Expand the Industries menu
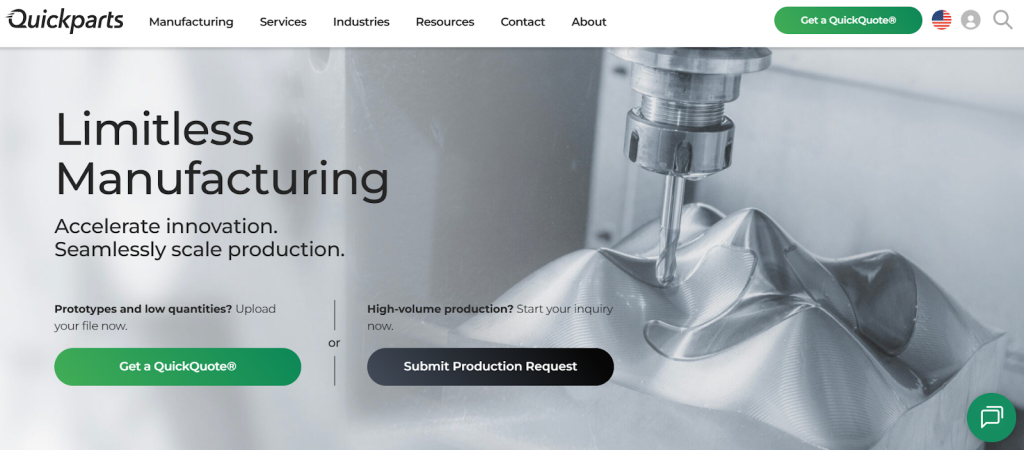Viewport: 1024px width, 450px height. pyautogui.click(x=361, y=22)
